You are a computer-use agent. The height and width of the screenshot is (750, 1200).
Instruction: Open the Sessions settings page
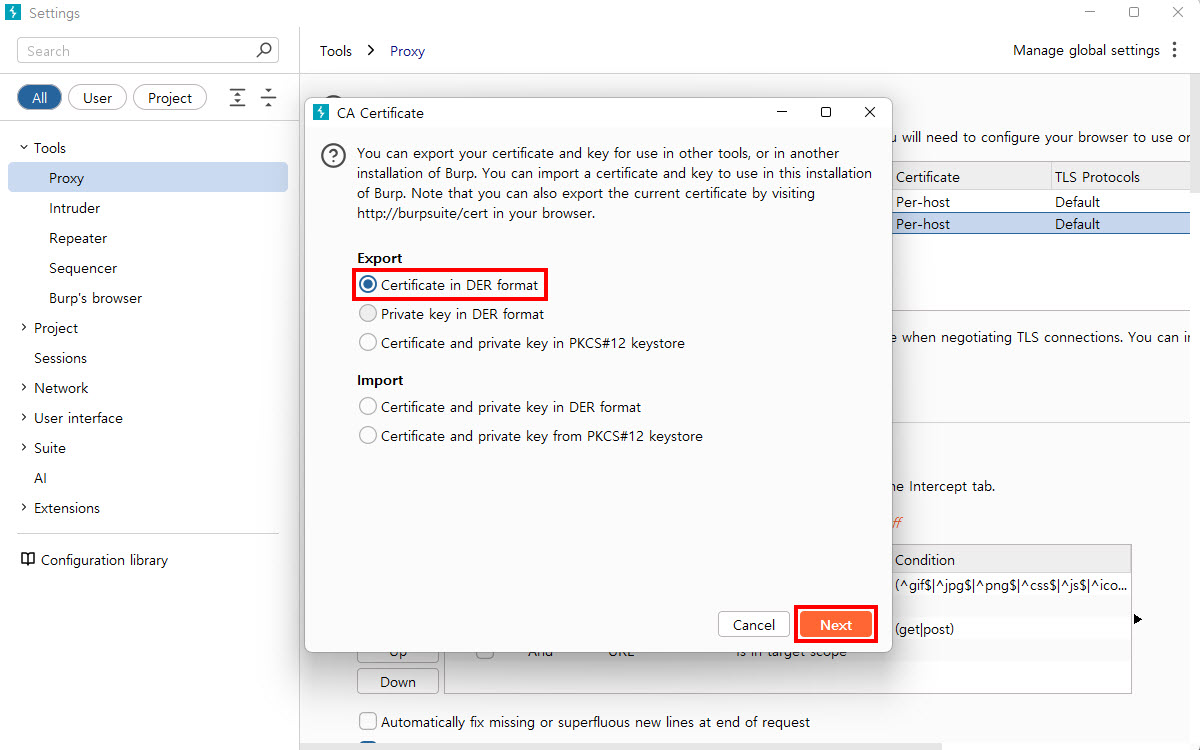[60, 358]
